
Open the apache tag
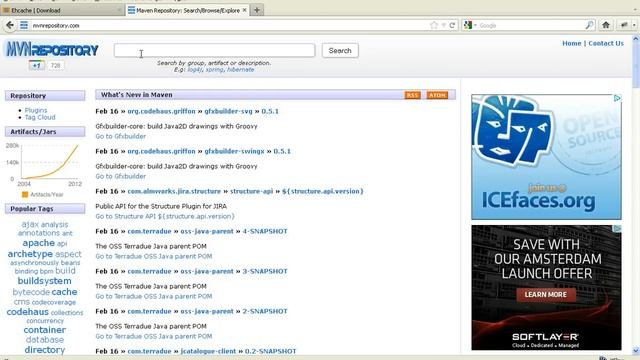38,243
